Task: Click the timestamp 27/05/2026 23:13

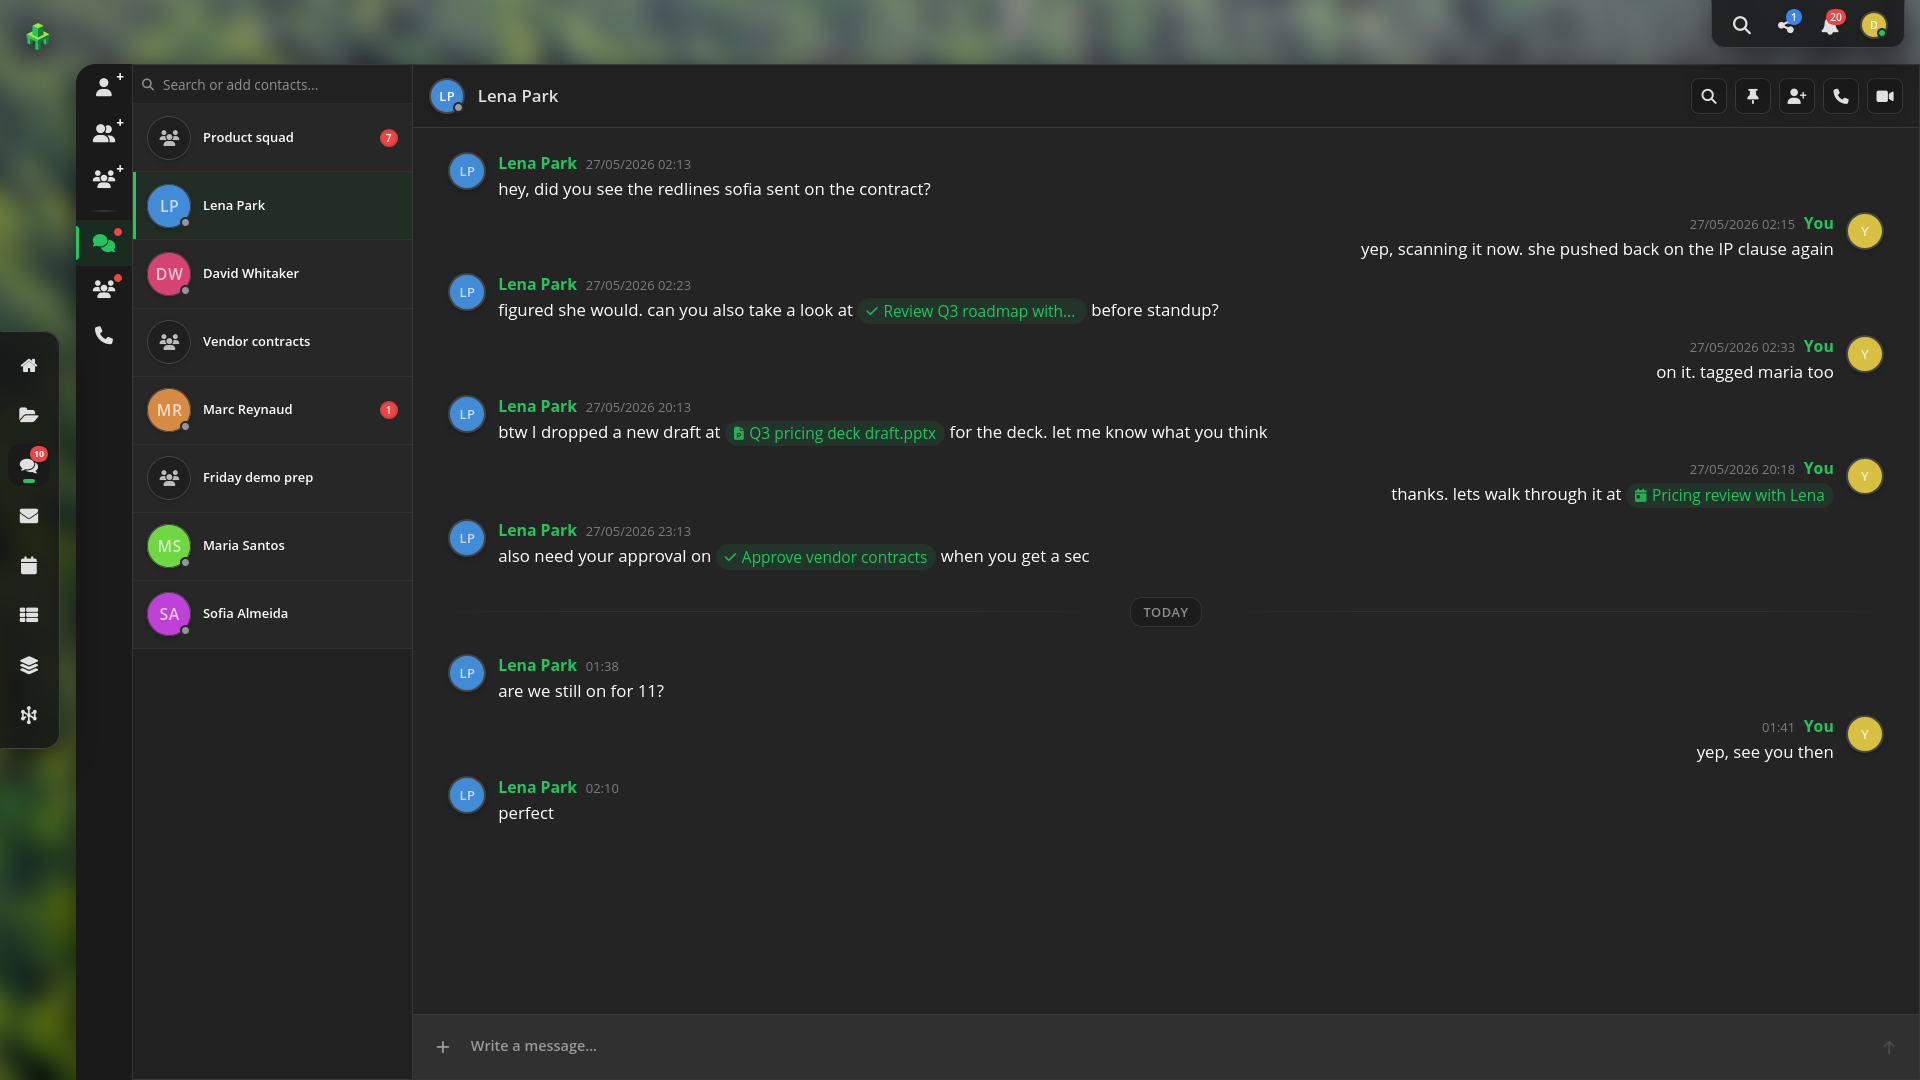Action: 638,531
